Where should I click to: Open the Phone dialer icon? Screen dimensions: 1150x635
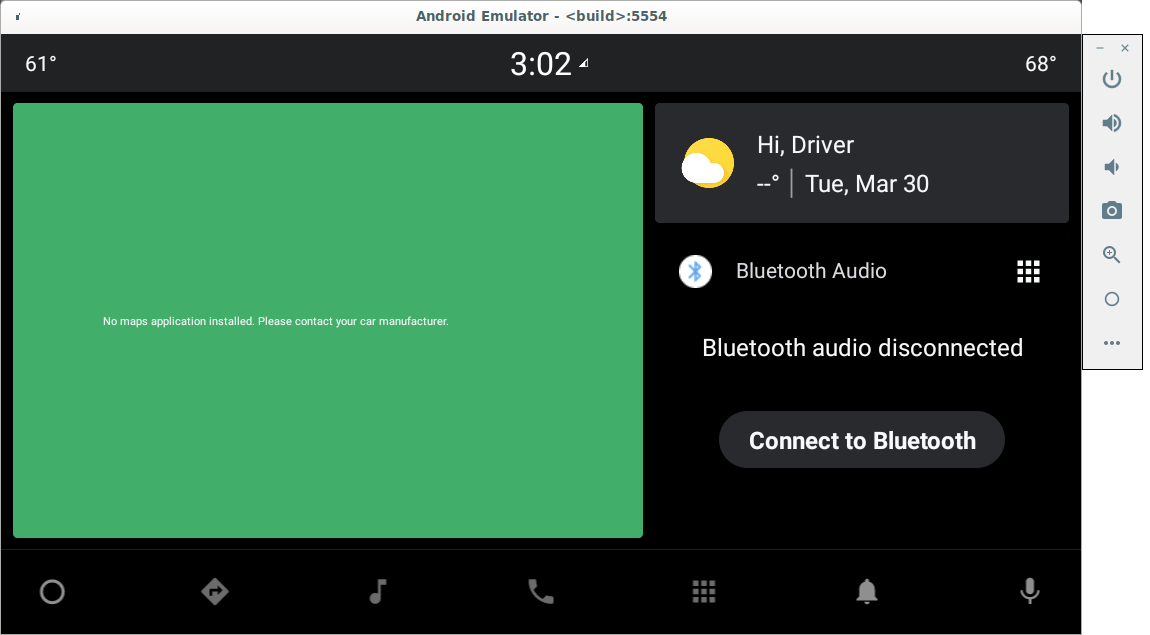tap(541, 592)
